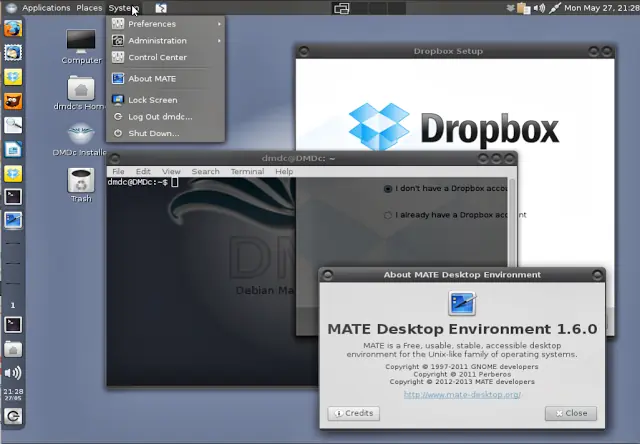
Task: Open the System menu in top panel
Action: [x=123, y=8]
